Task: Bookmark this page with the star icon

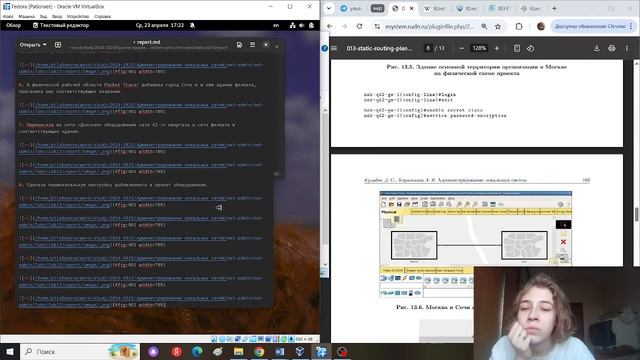Action: pos(498,26)
